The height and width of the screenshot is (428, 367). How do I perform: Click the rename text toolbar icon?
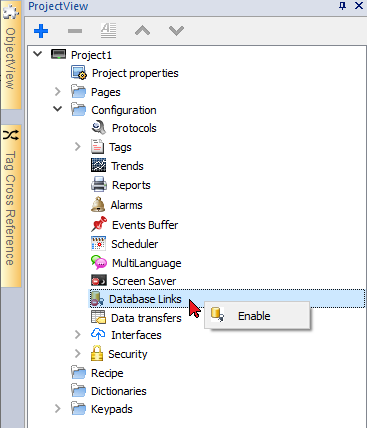tap(109, 30)
